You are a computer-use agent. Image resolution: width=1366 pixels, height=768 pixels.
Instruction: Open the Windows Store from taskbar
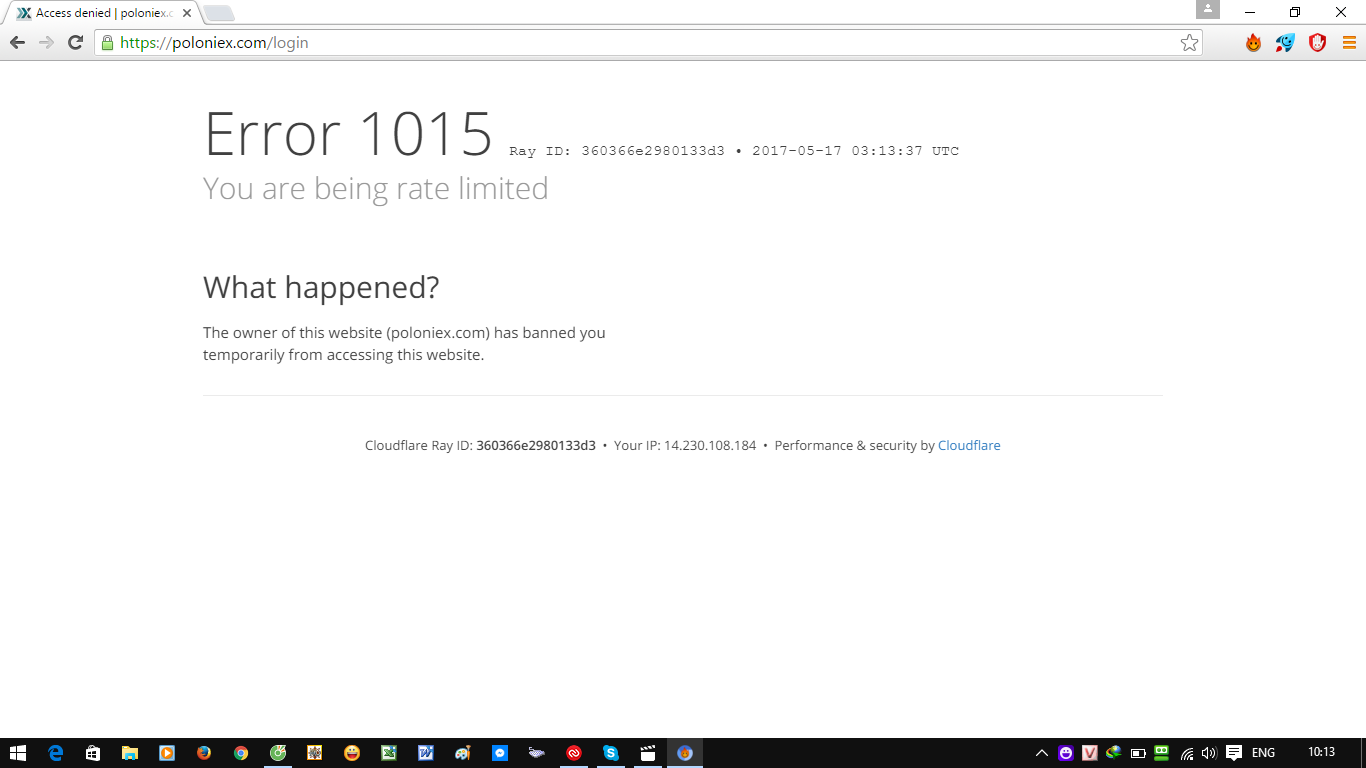click(x=93, y=753)
